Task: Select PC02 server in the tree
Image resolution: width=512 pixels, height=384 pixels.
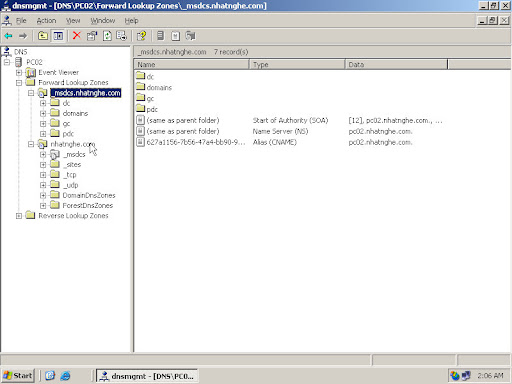Action: 34,62
